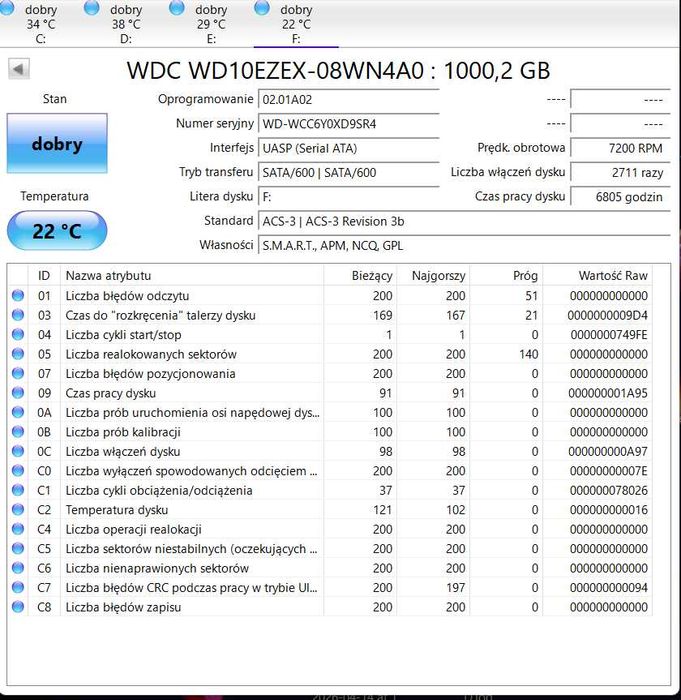The width and height of the screenshot is (681, 700).
Task: Click the drive letter field F:
Action: coord(349,197)
